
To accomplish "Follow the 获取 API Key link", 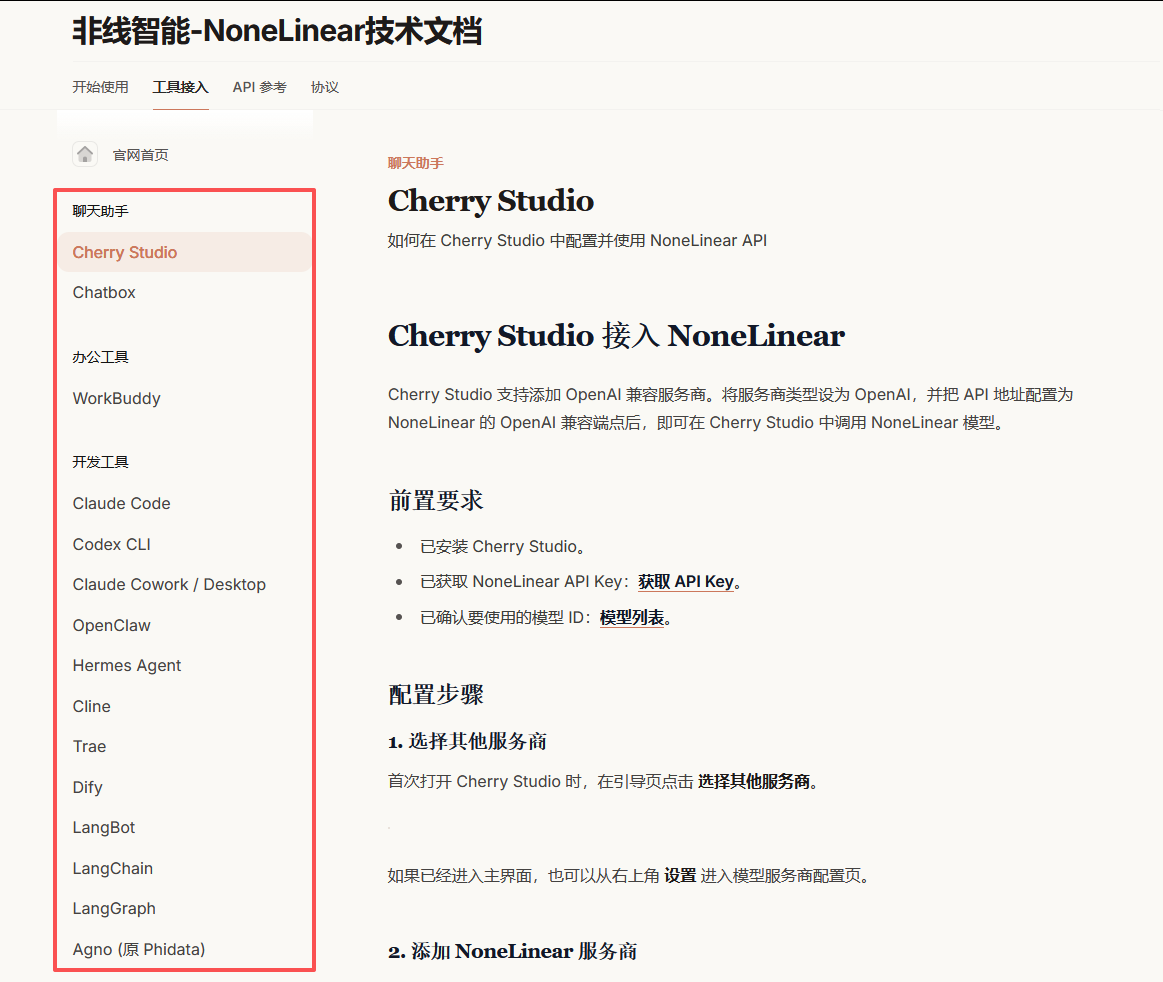I will point(686,581).
